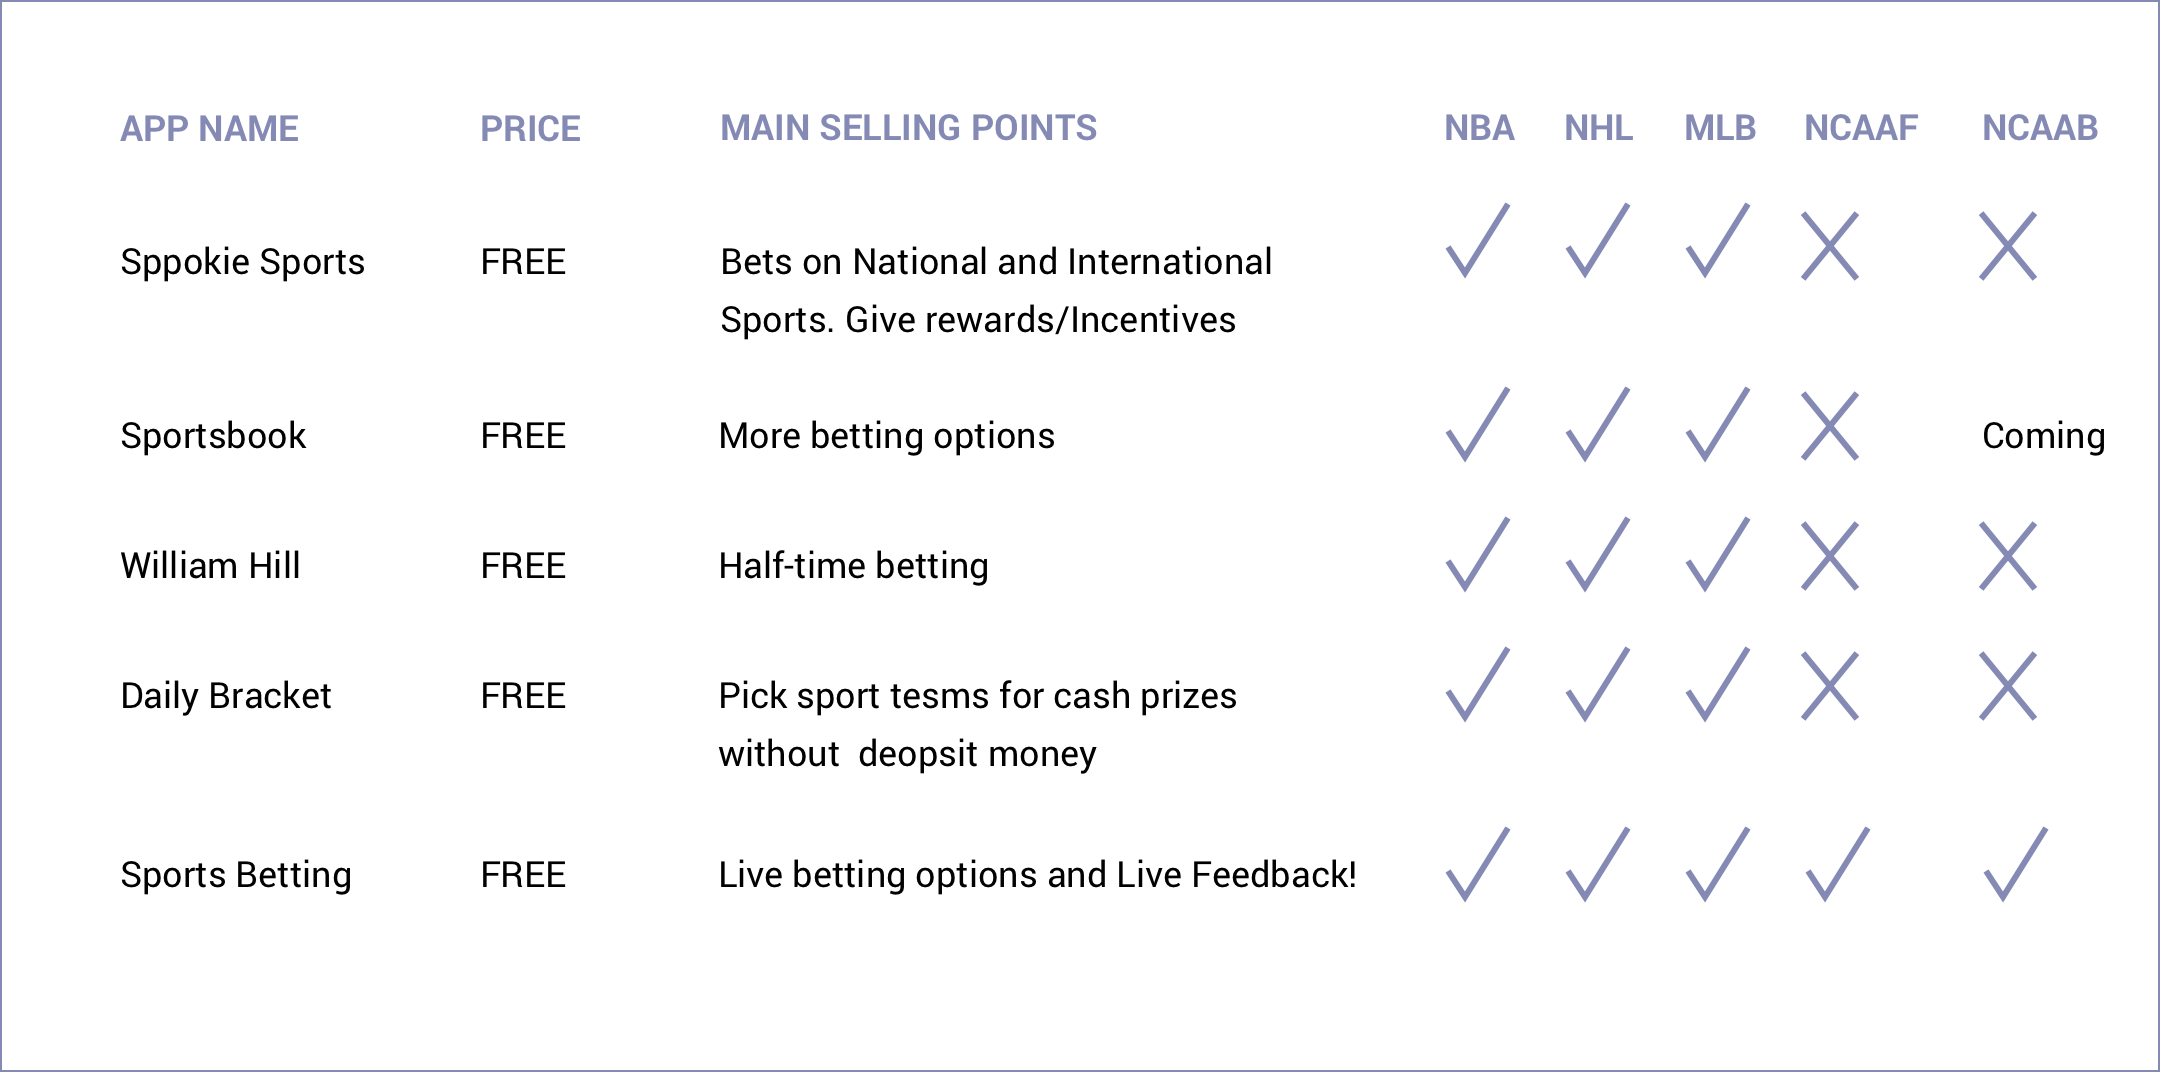Viewport: 2160px width, 1072px height.
Task: Click Sportsbook NCAAF cross mark
Action: click(x=1829, y=426)
